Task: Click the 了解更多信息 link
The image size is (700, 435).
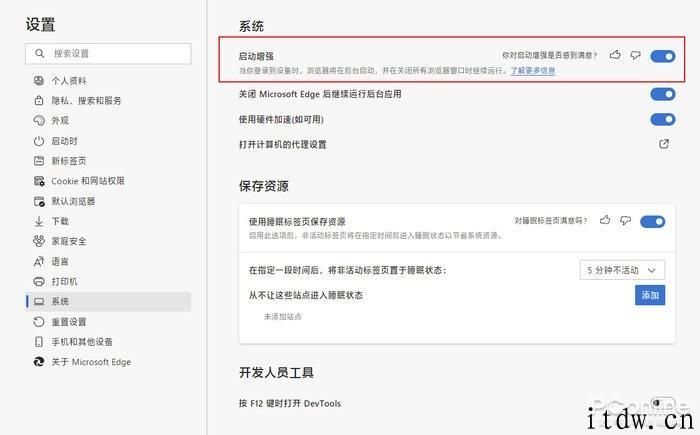Action: [x=533, y=71]
